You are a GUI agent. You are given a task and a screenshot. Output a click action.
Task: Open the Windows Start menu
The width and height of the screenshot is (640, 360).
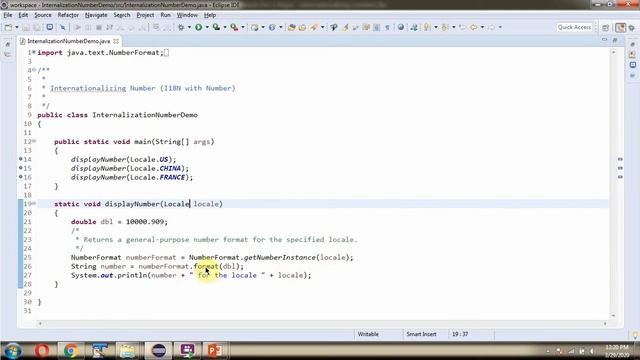coord(13,351)
